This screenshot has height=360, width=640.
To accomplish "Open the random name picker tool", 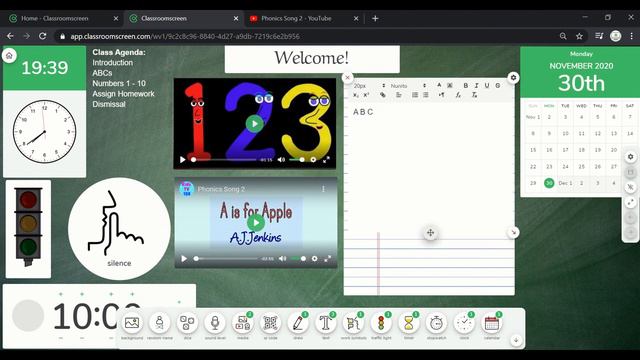I will pyautogui.click(x=160, y=323).
